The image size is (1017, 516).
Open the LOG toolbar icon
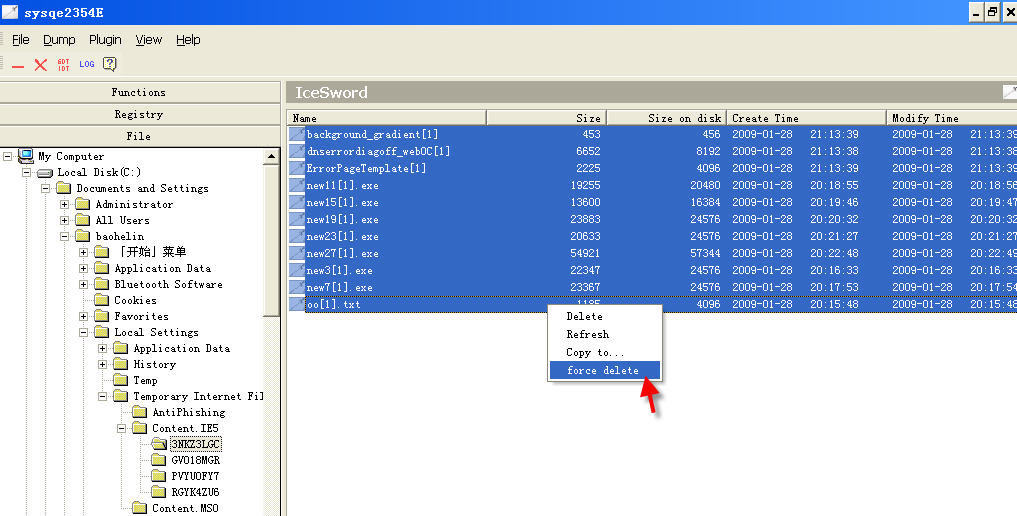coord(87,65)
